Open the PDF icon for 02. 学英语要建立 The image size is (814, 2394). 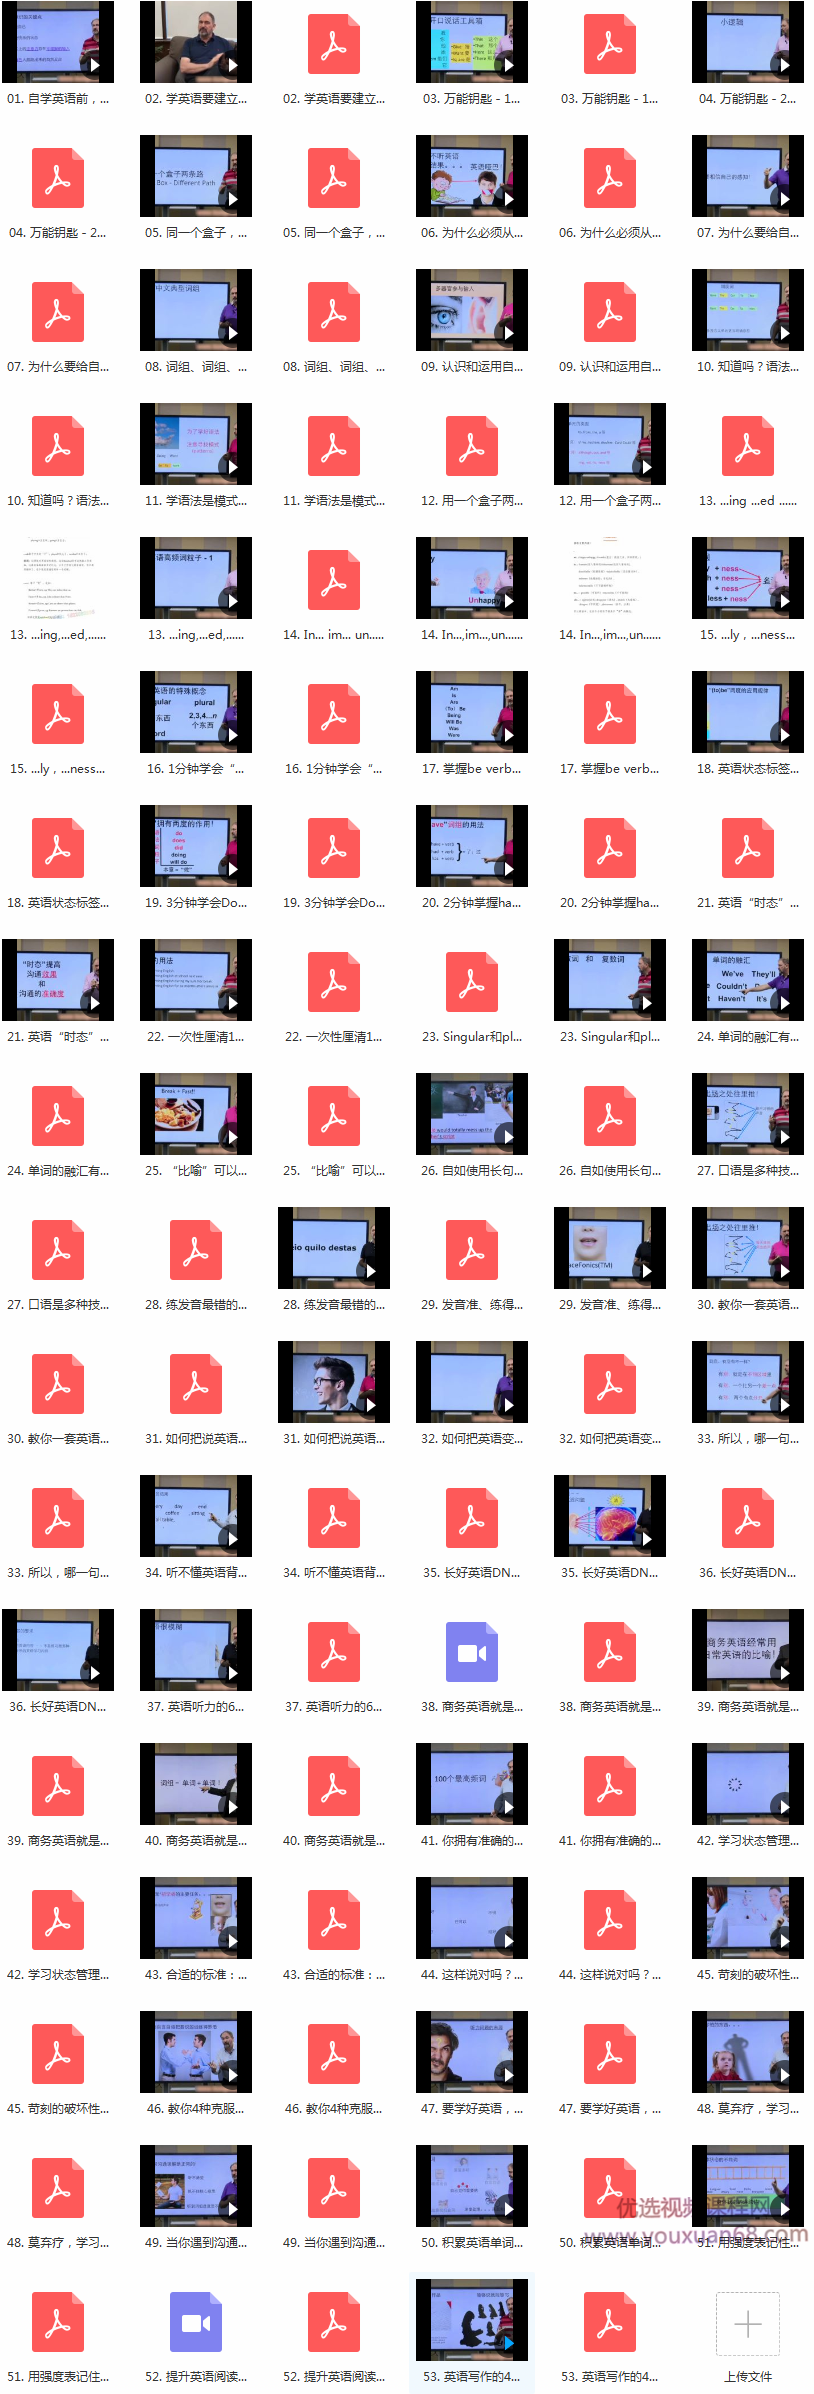pos(333,44)
